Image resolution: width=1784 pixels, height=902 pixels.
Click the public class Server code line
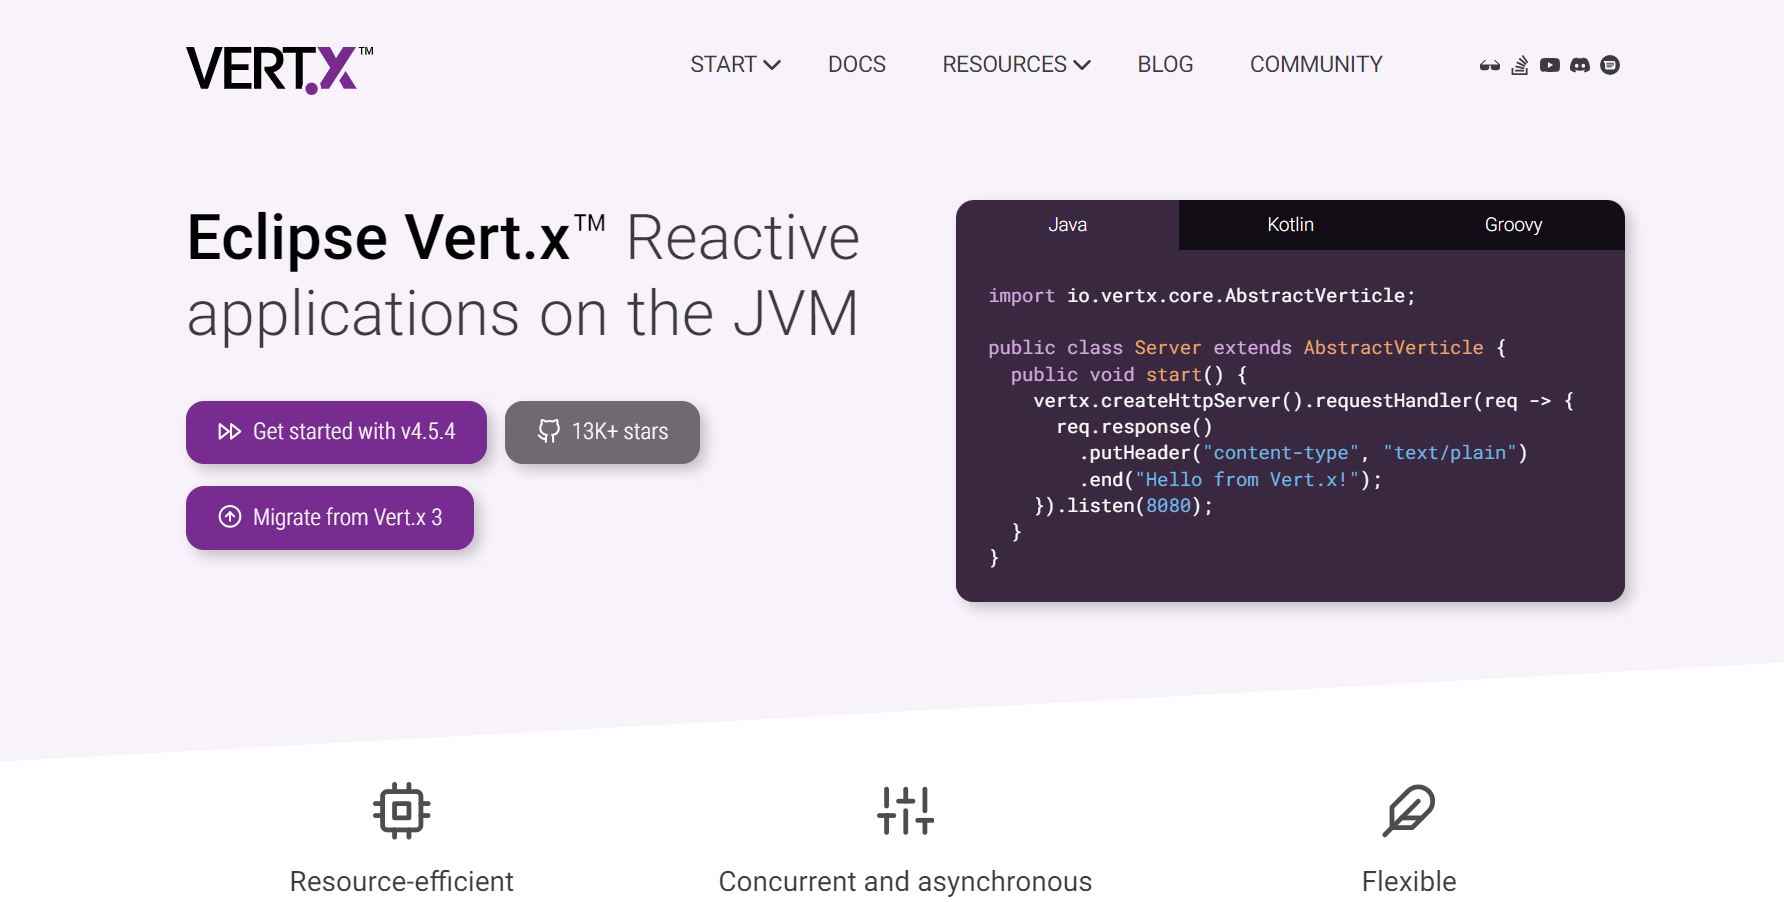click(x=1247, y=348)
